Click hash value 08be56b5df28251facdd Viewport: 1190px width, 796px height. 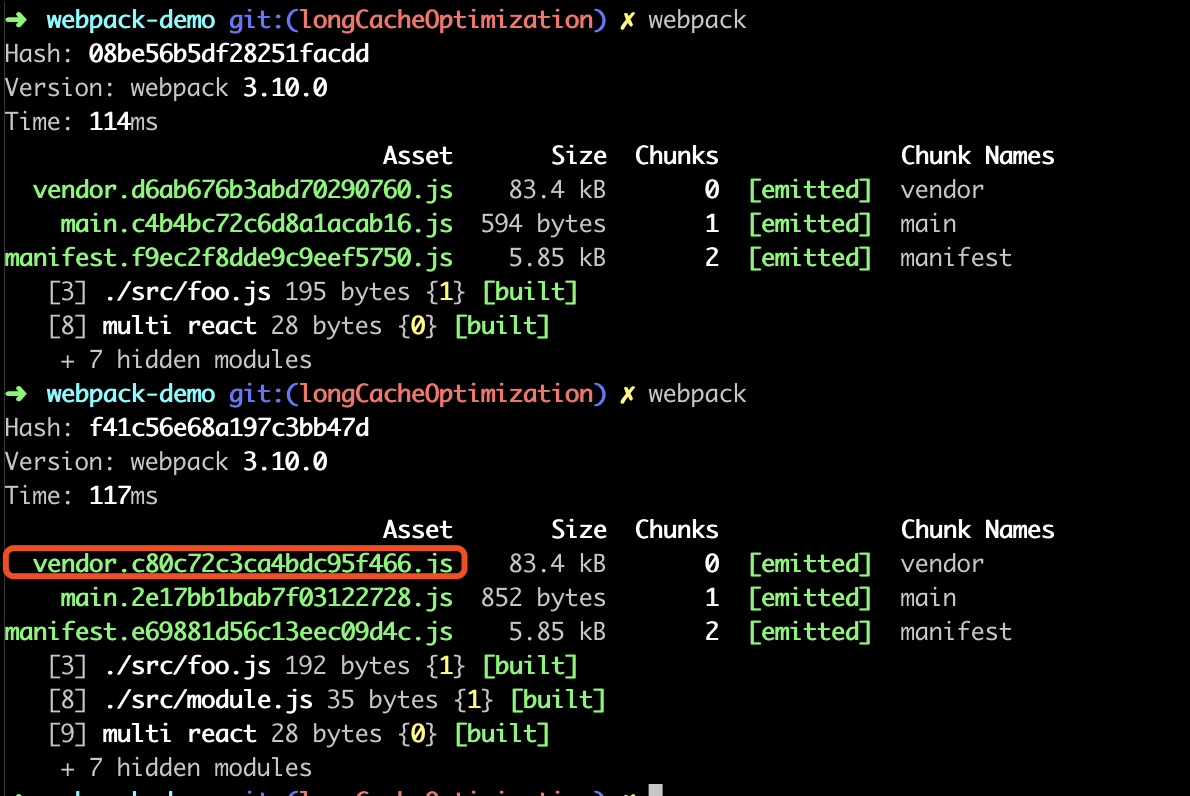228,54
